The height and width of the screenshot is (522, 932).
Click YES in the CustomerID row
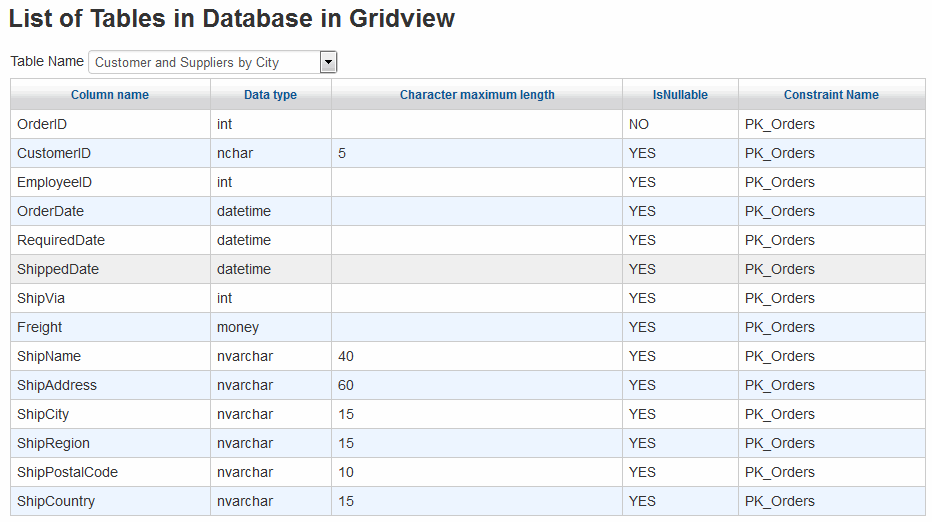click(680, 153)
